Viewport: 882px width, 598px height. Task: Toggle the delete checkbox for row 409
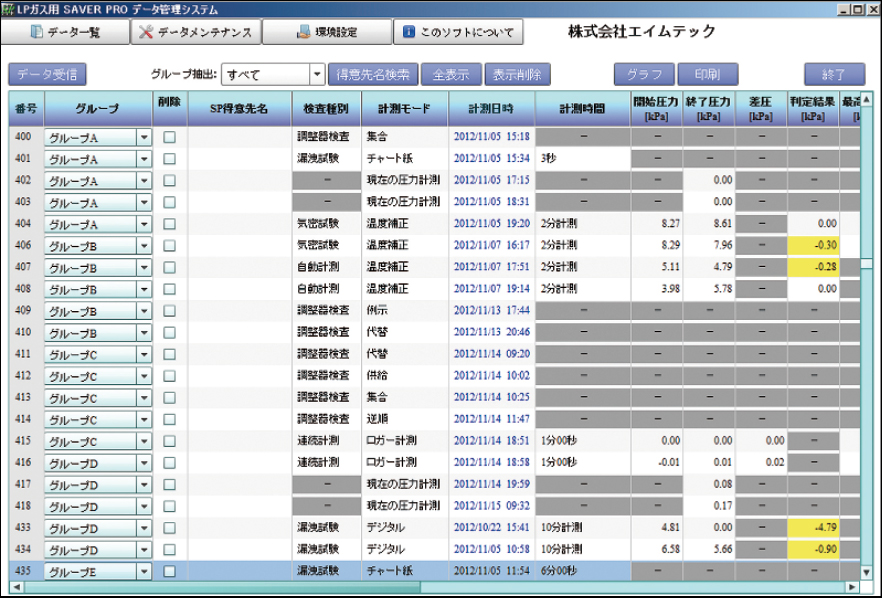[169, 311]
